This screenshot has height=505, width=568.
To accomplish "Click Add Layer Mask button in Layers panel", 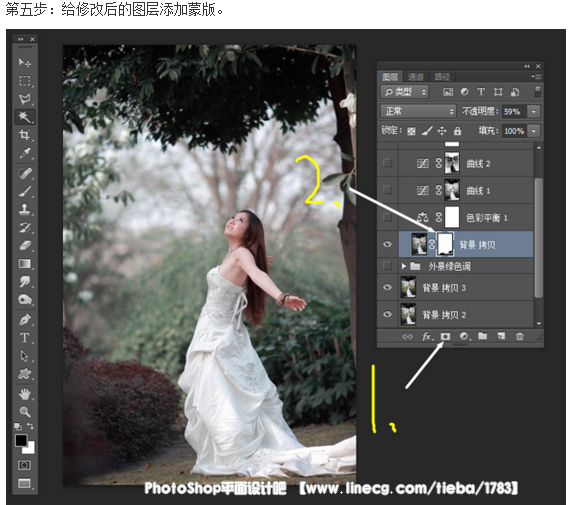I will point(445,337).
